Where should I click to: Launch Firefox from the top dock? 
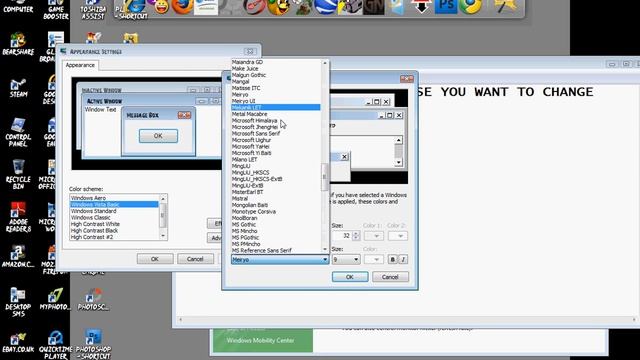[x=182, y=6]
